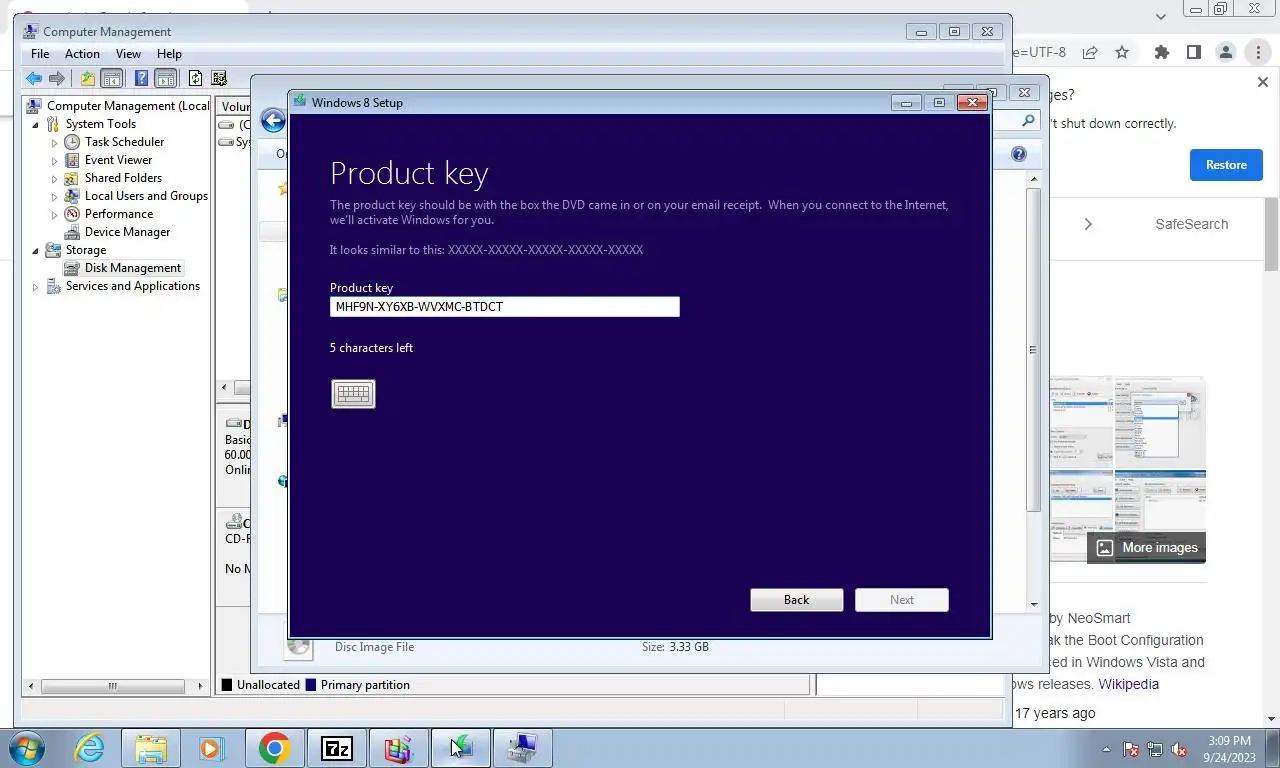Show hidden system tray icons arrow
This screenshot has height=768, width=1280.
pyautogui.click(x=1106, y=749)
